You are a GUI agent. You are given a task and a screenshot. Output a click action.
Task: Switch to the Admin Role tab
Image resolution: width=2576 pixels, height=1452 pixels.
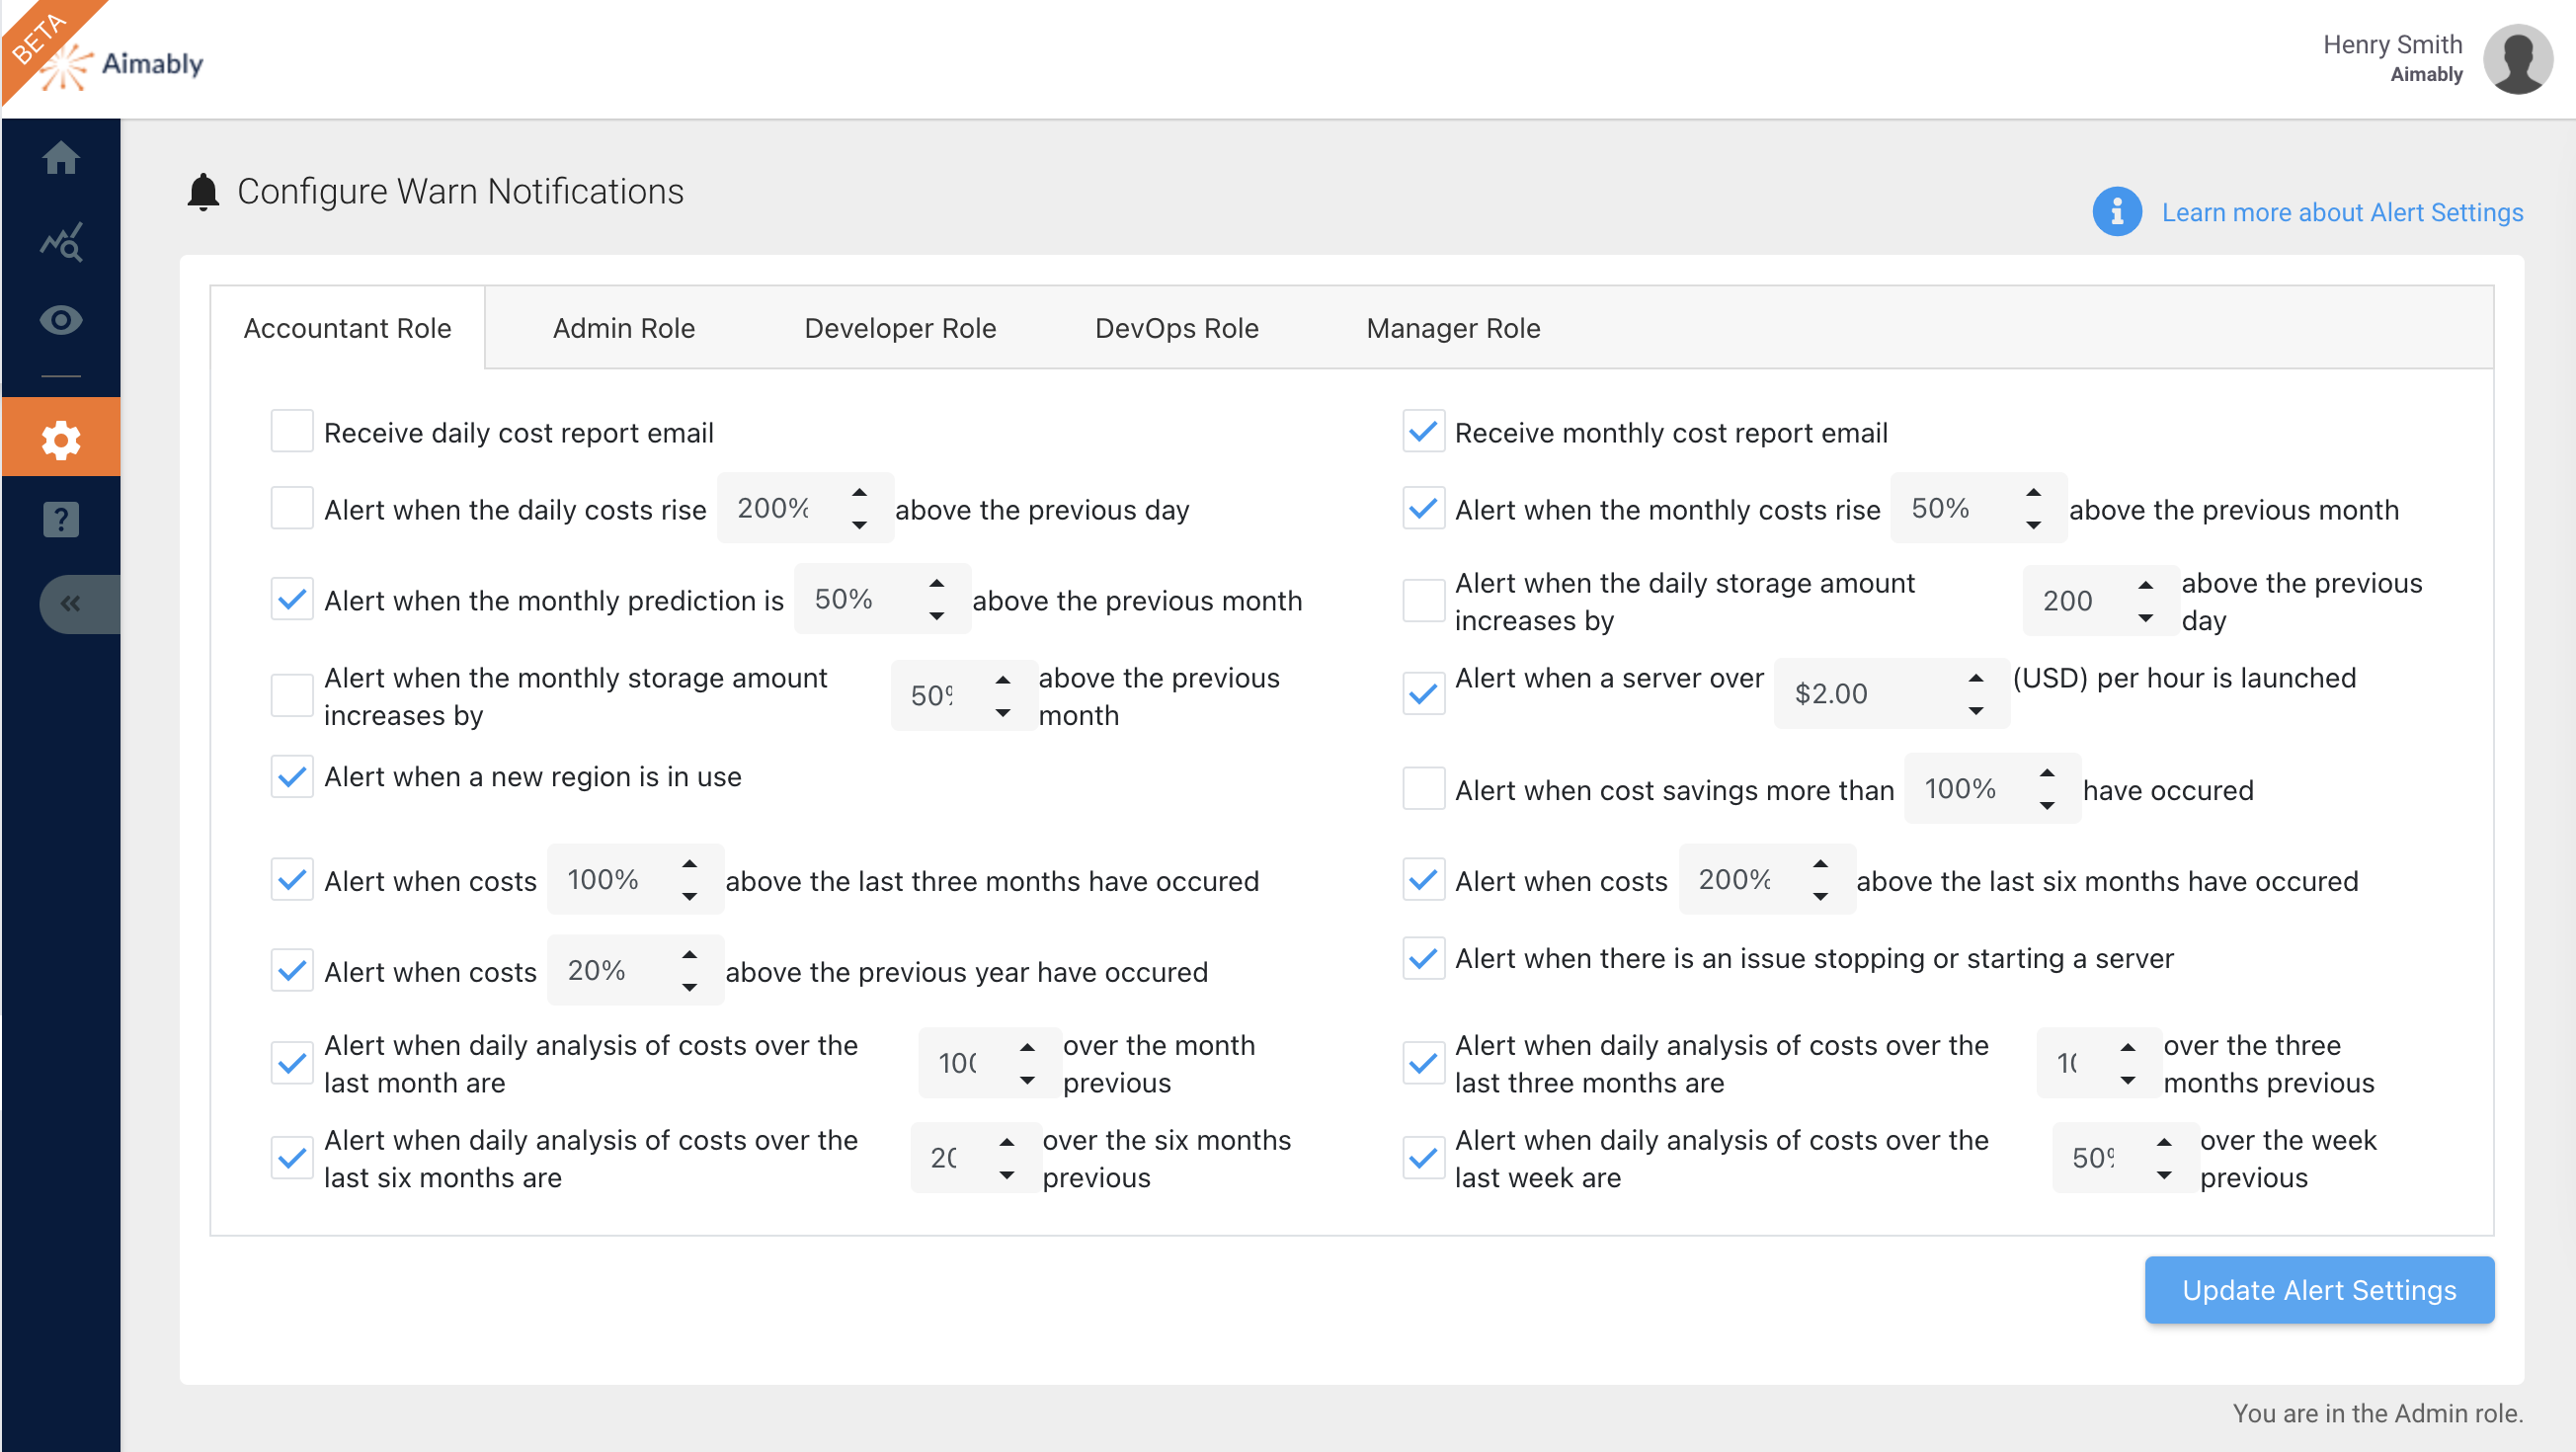tap(624, 328)
